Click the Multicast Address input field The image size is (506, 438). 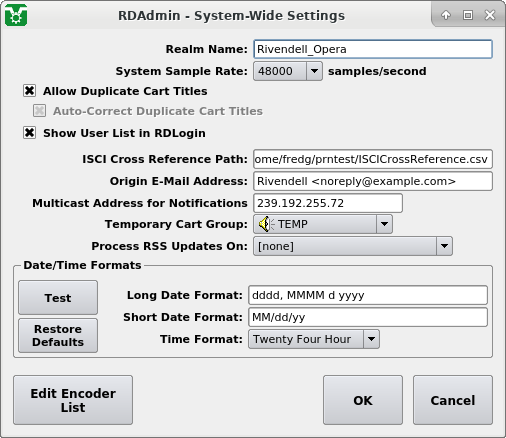(328, 203)
